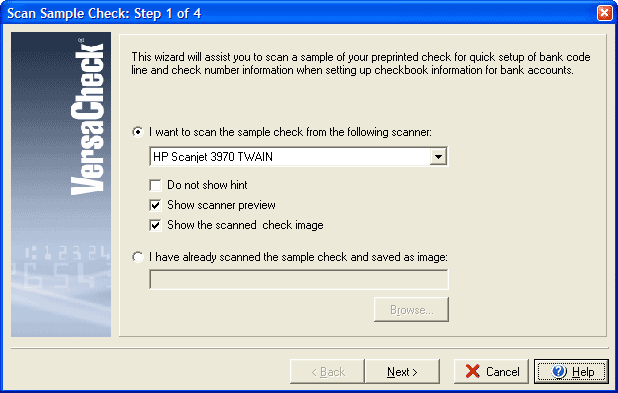Click the Browse... button
Image resolution: width=618 pixels, height=393 pixels.
tap(411, 310)
